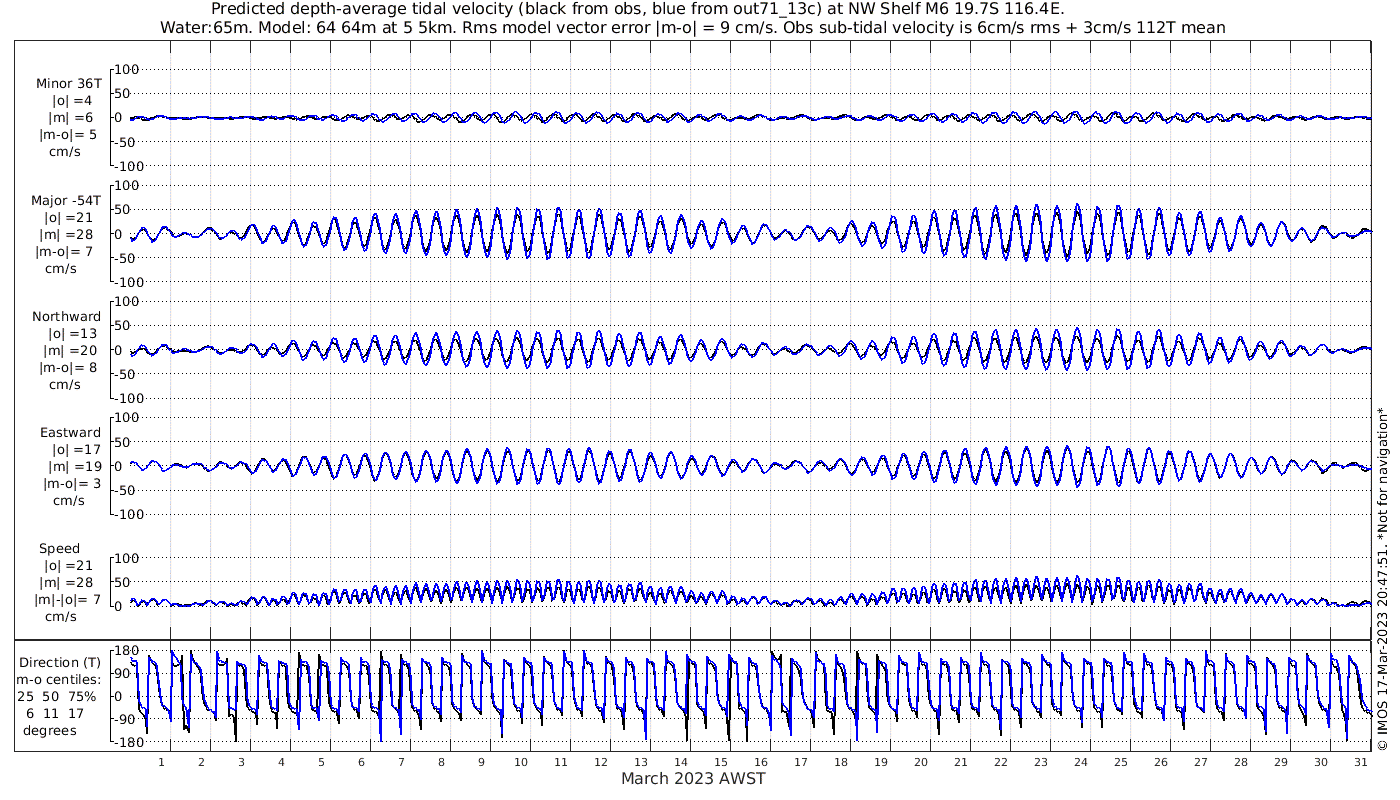The image size is (1400, 800).
Task: Click day 13 tick label on time axis
Action: point(641,762)
